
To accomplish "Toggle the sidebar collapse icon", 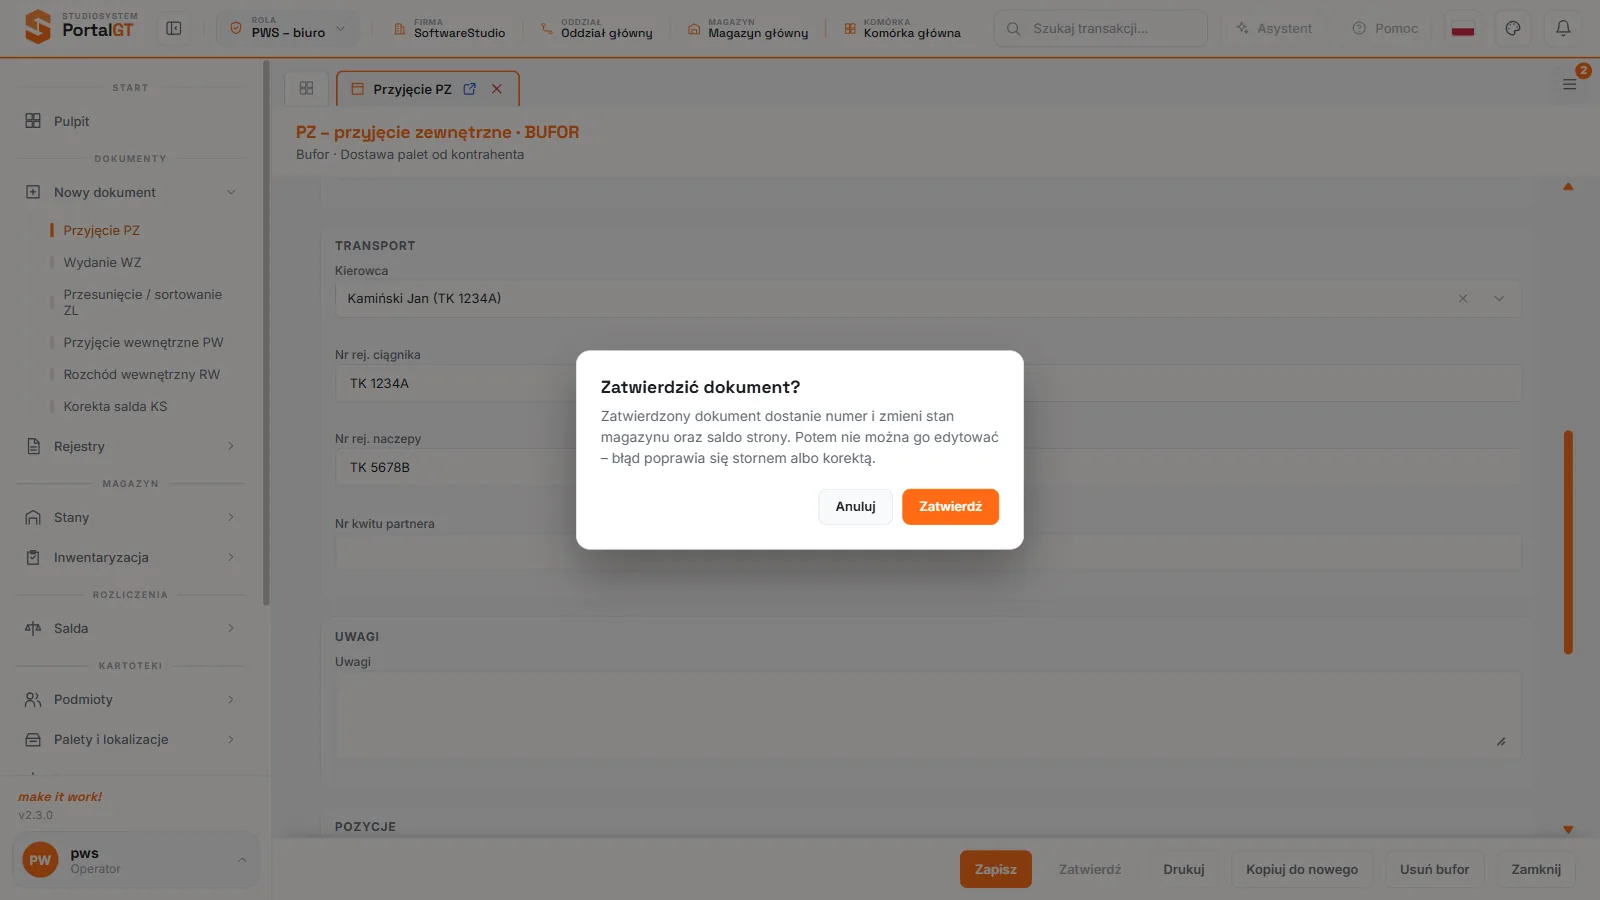I will coord(174,28).
